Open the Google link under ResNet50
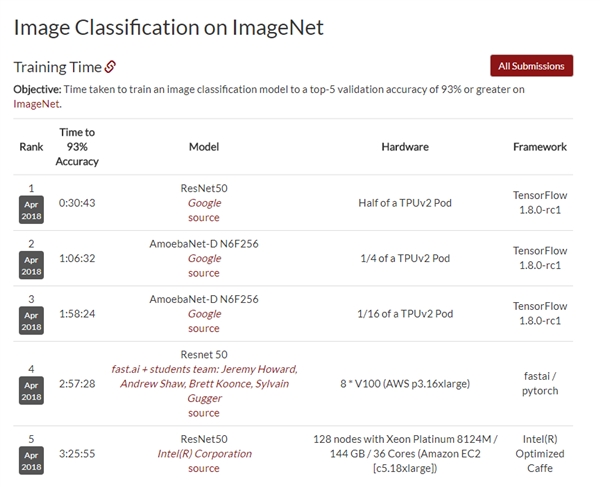The image size is (600, 487). pos(204,203)
